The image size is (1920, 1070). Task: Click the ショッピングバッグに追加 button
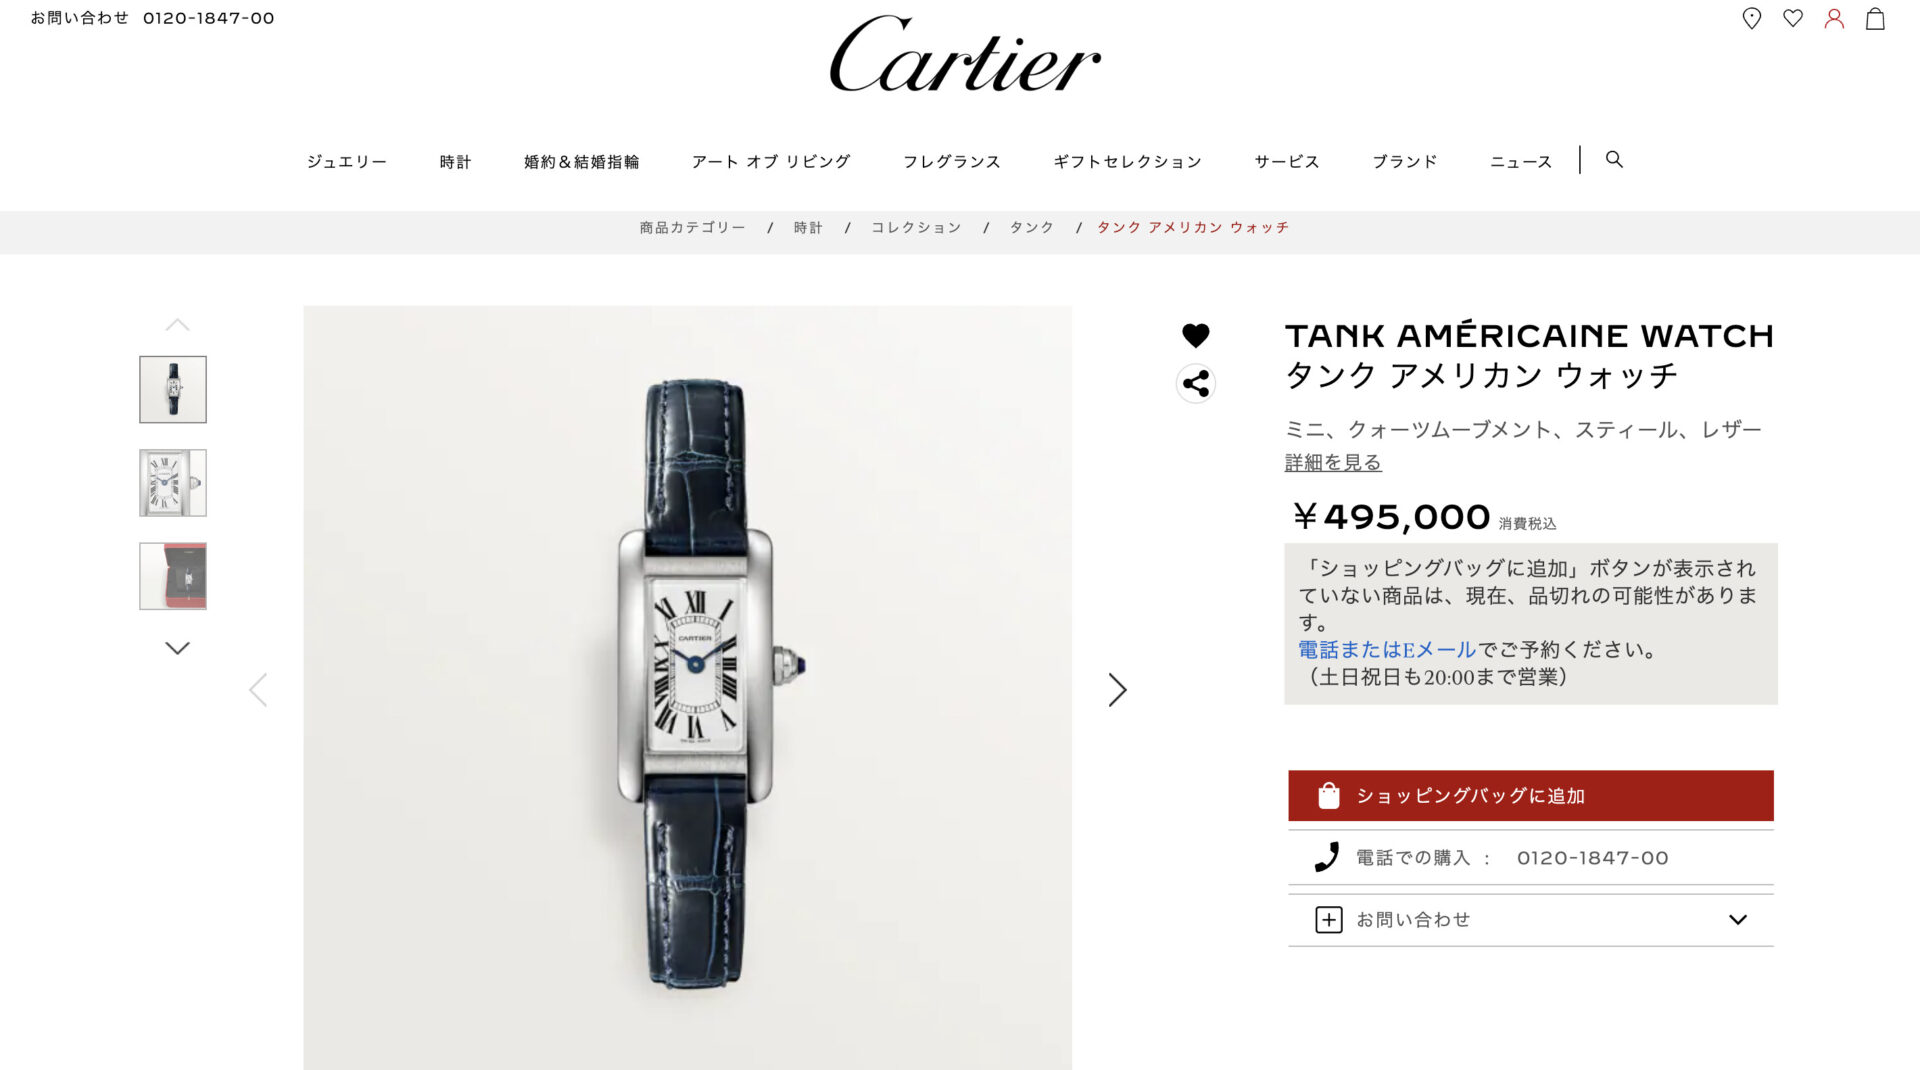coord(1530,796)
